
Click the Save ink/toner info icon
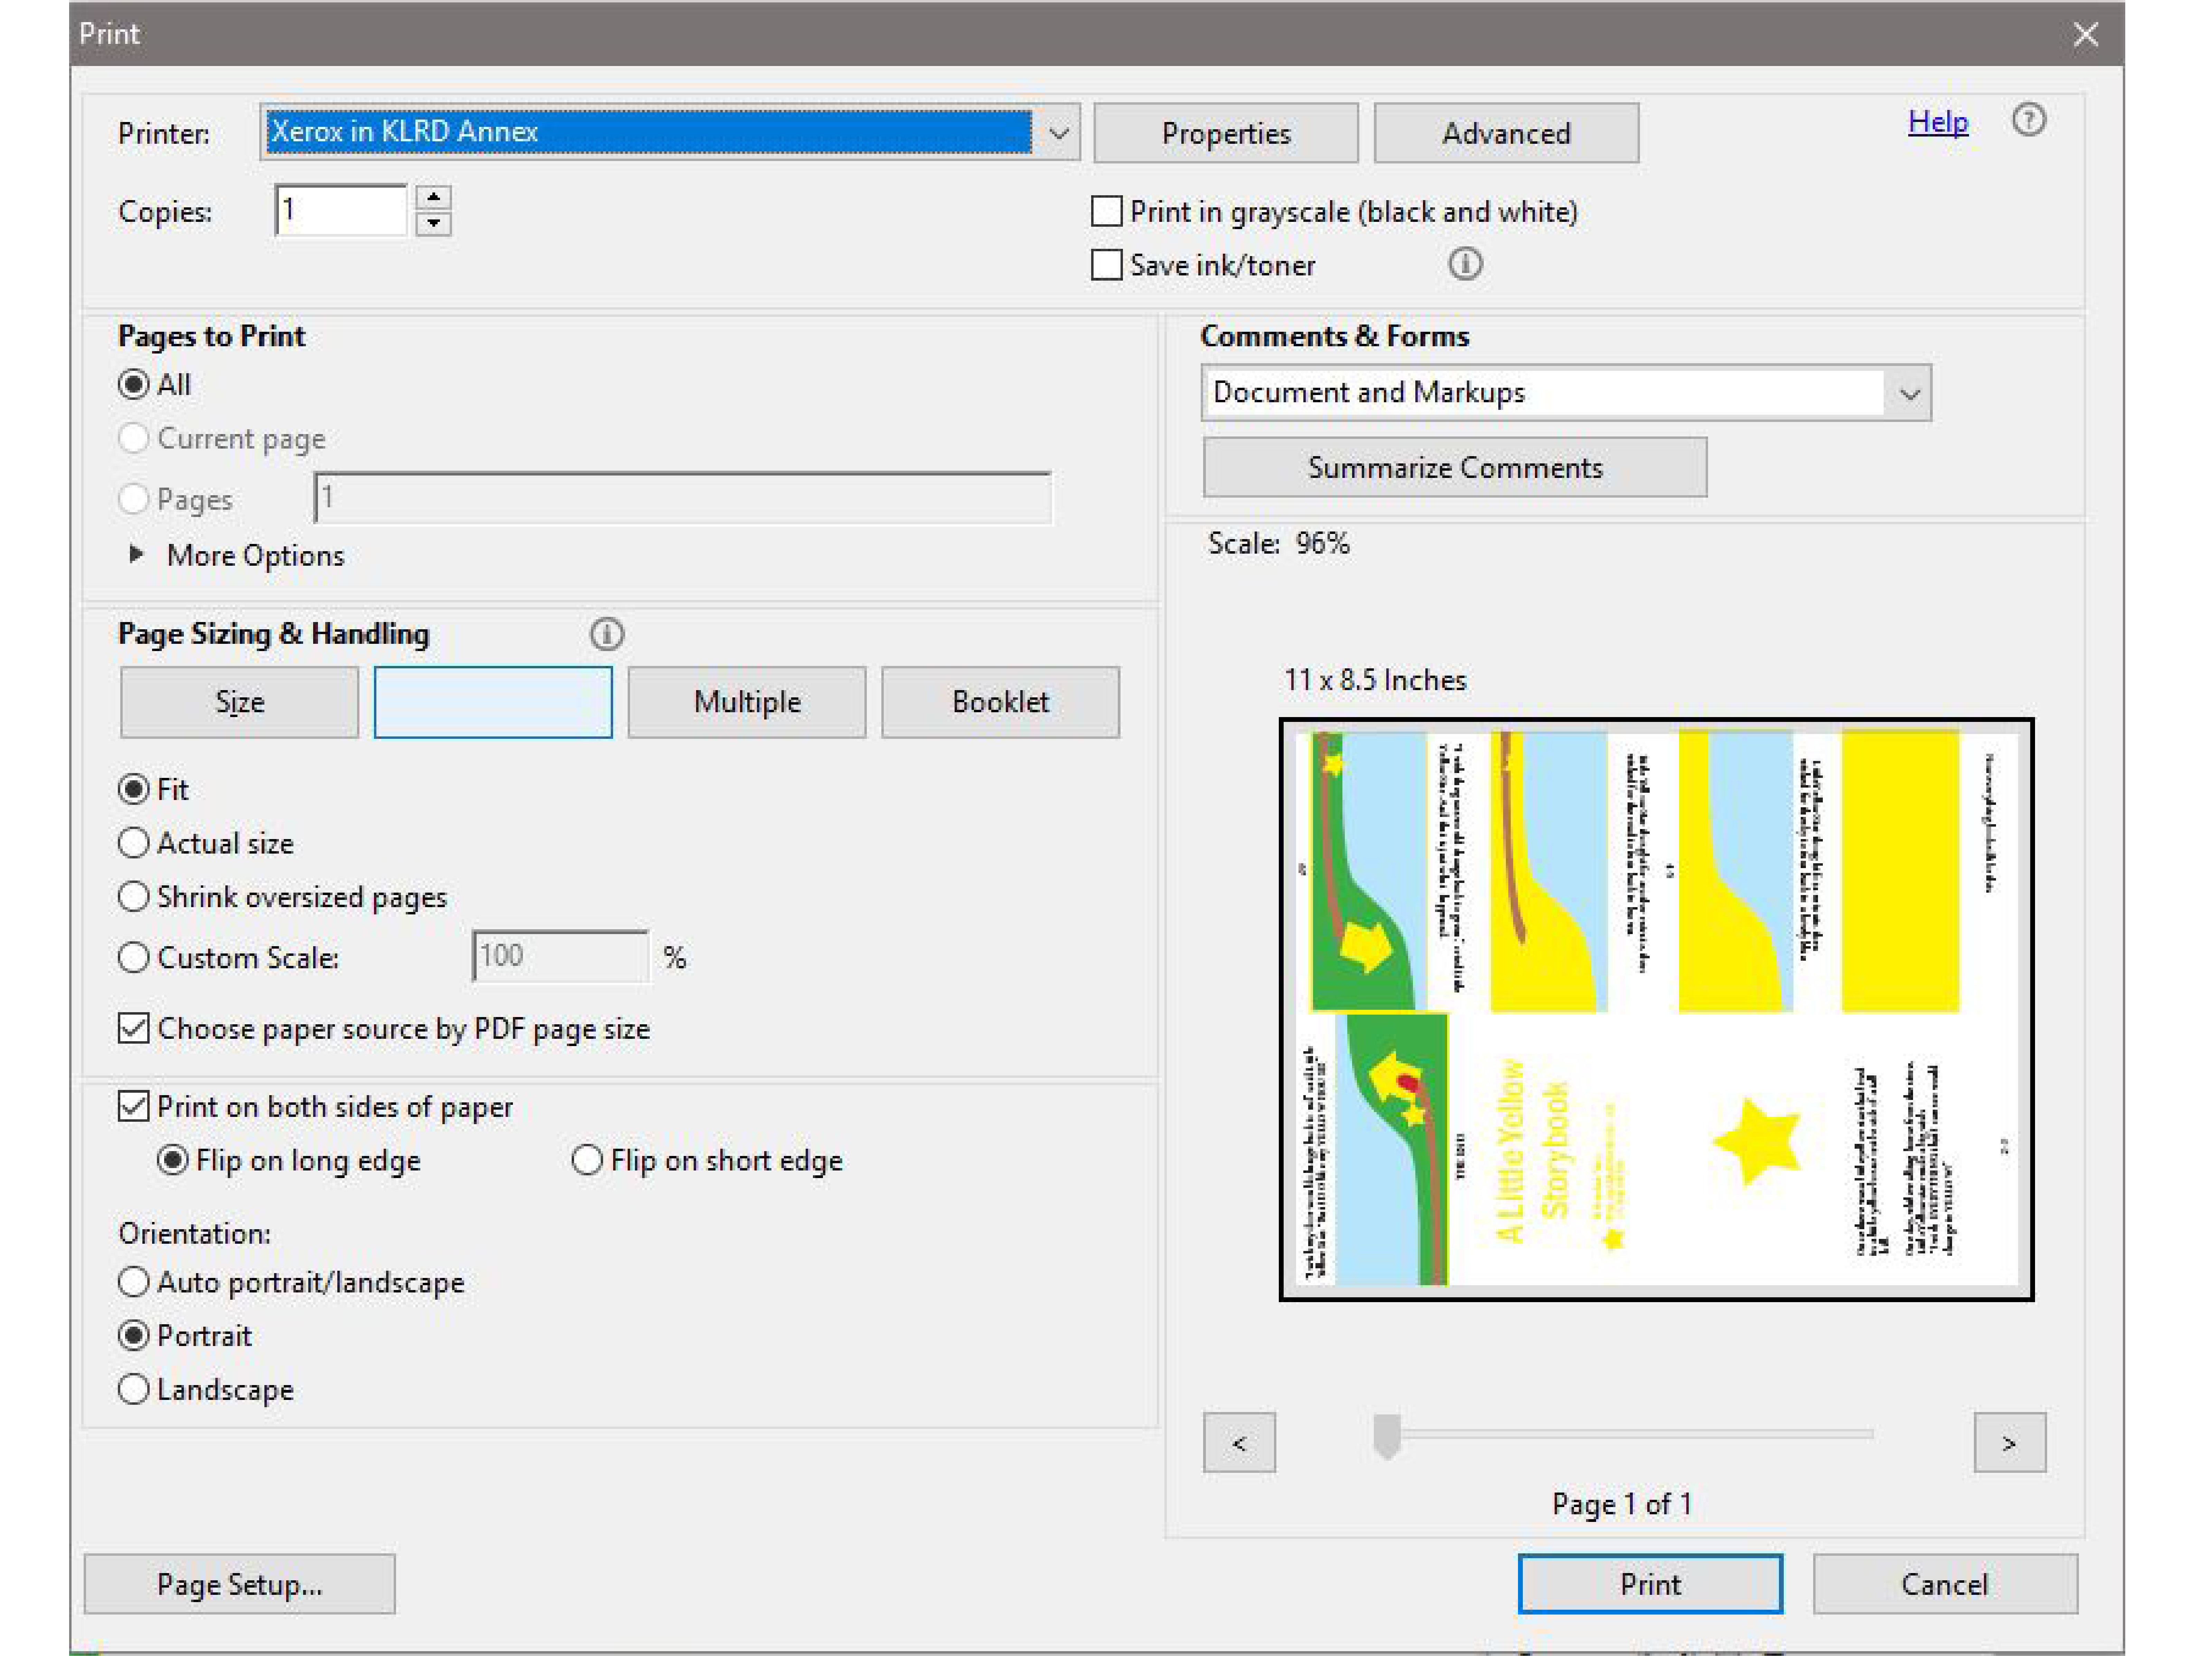click(x=1465, y=265)
